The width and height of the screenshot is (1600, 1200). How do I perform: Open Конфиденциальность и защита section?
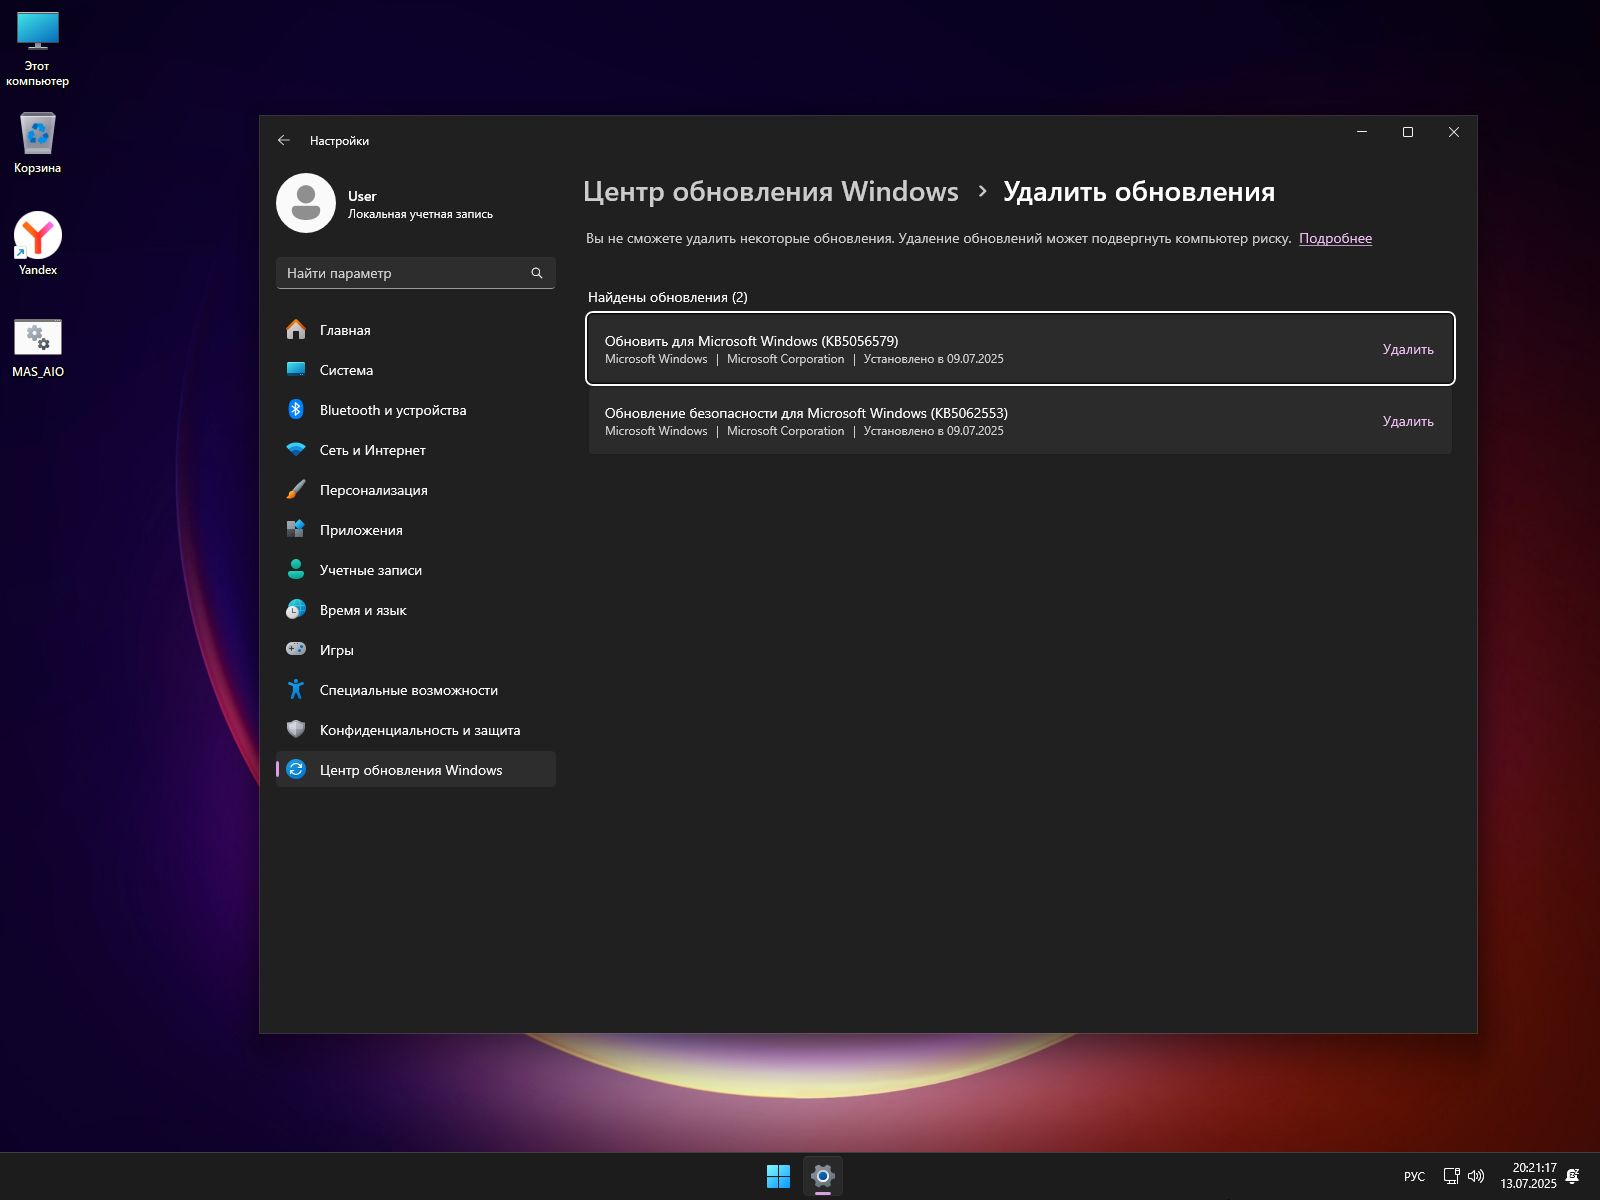coord(416,729)
